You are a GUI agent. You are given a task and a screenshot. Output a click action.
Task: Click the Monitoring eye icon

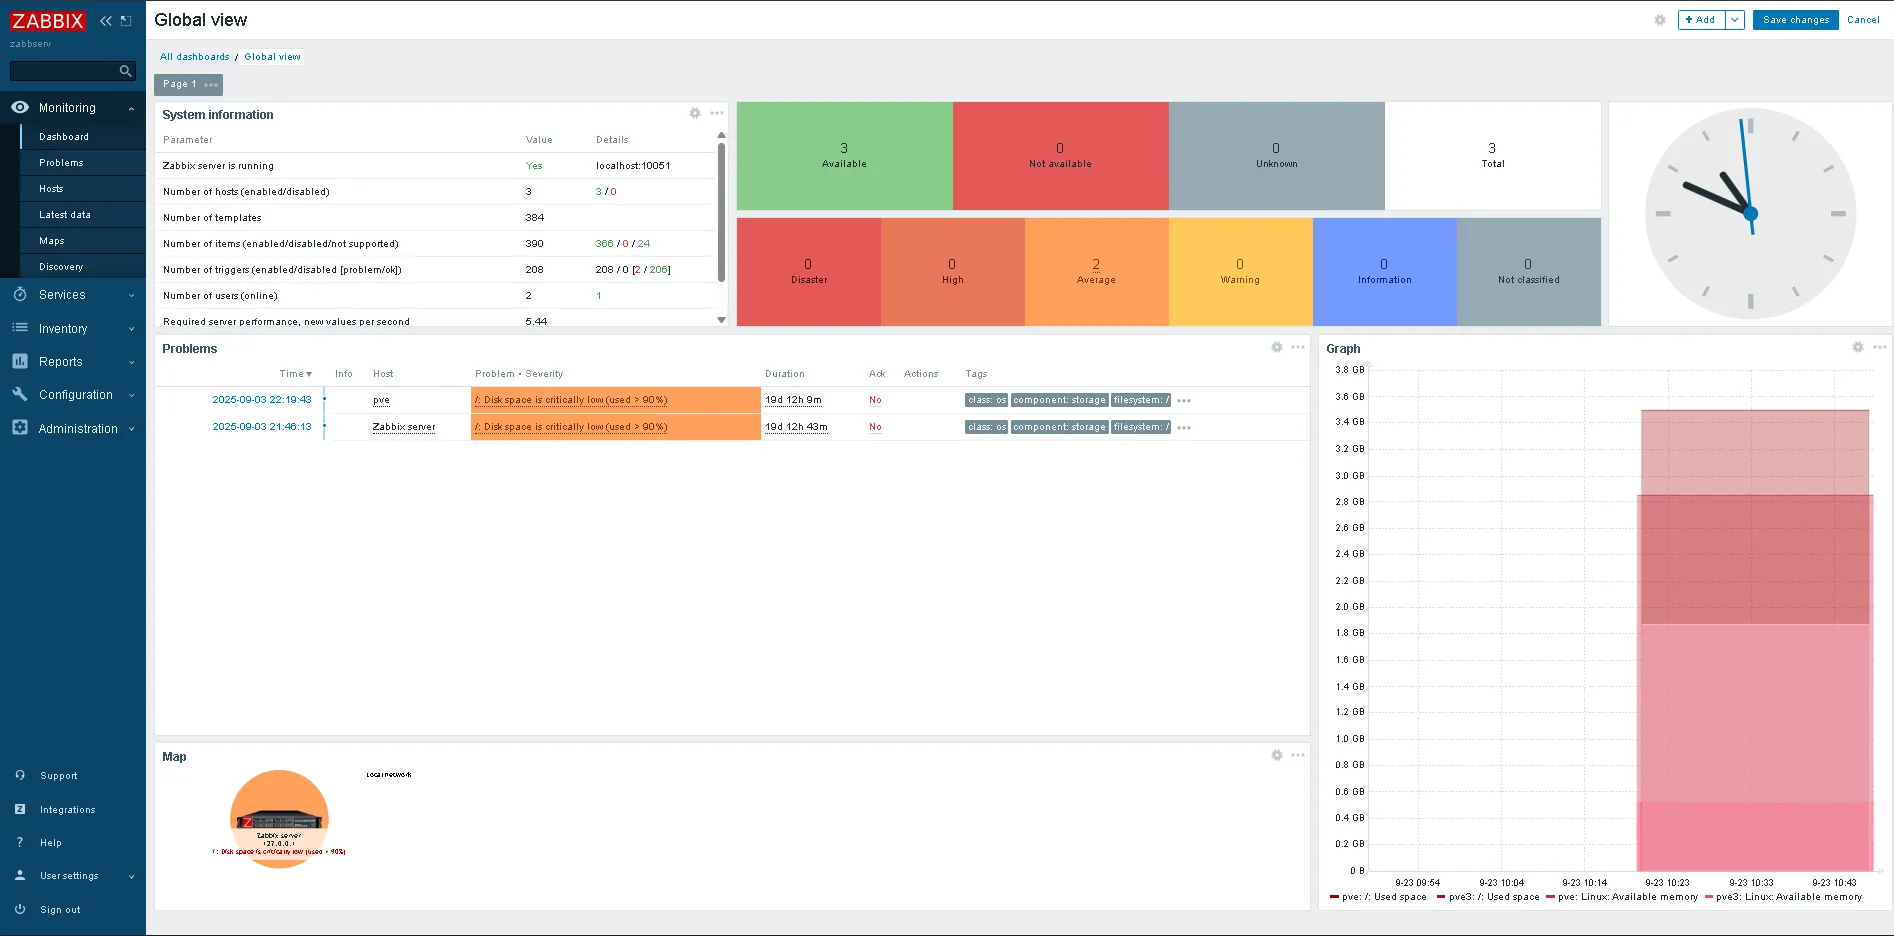20,107
